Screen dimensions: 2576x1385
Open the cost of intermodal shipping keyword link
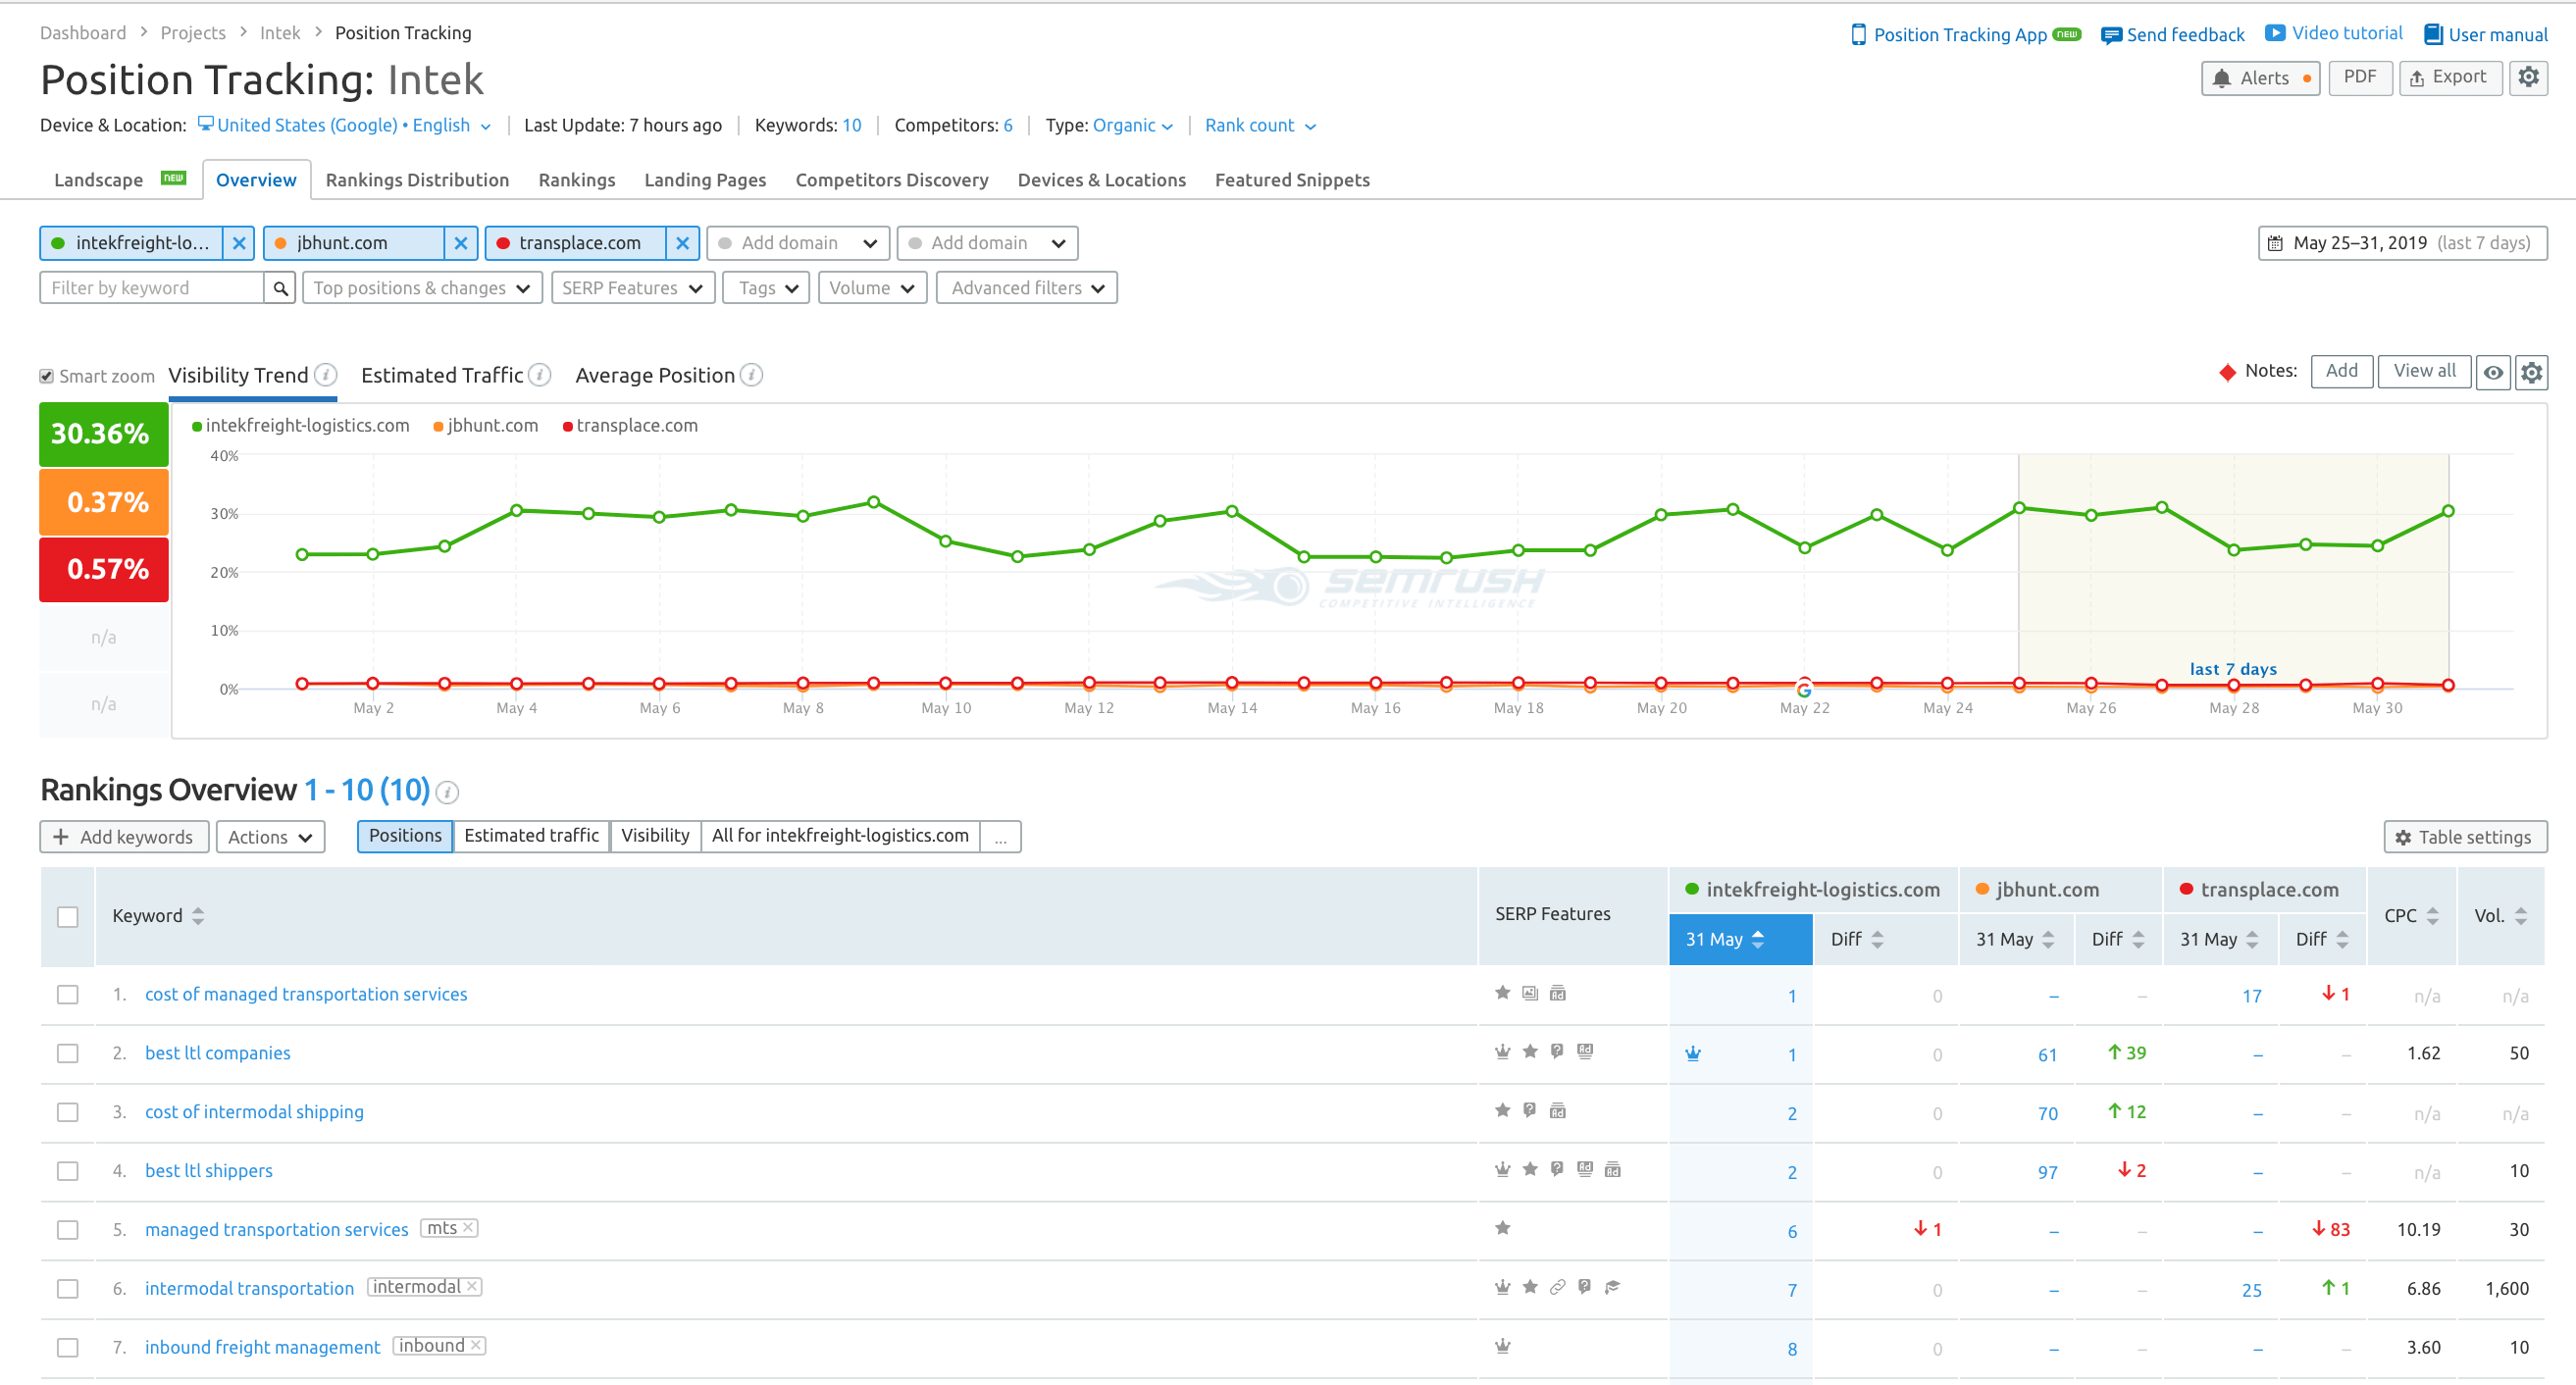coord(253,1111)
